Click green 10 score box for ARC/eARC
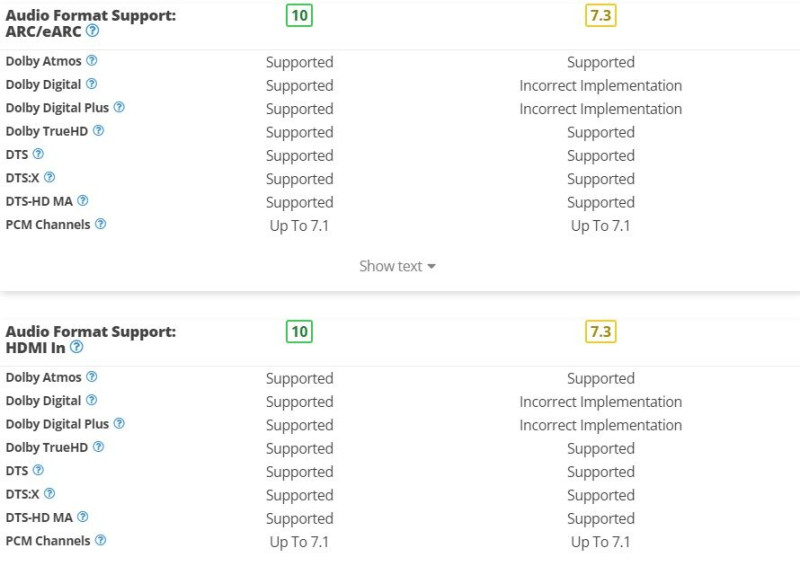 click(299, 15)
